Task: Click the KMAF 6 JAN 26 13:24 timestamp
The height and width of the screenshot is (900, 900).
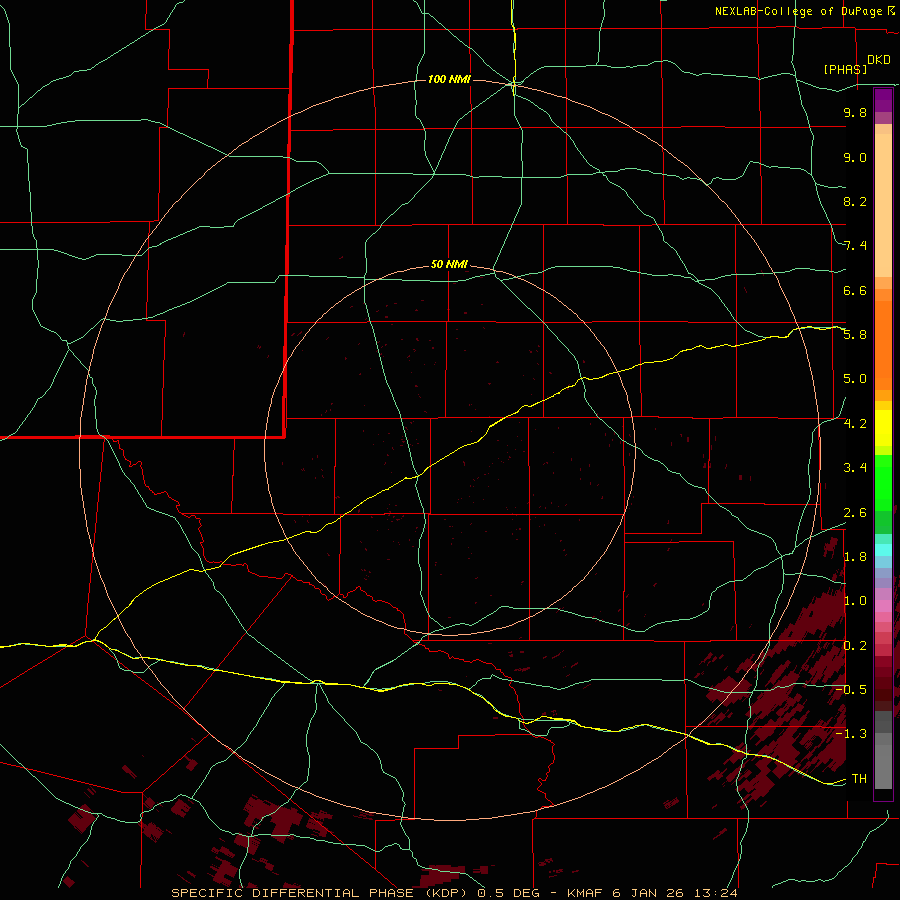Action: coord(652,893)
